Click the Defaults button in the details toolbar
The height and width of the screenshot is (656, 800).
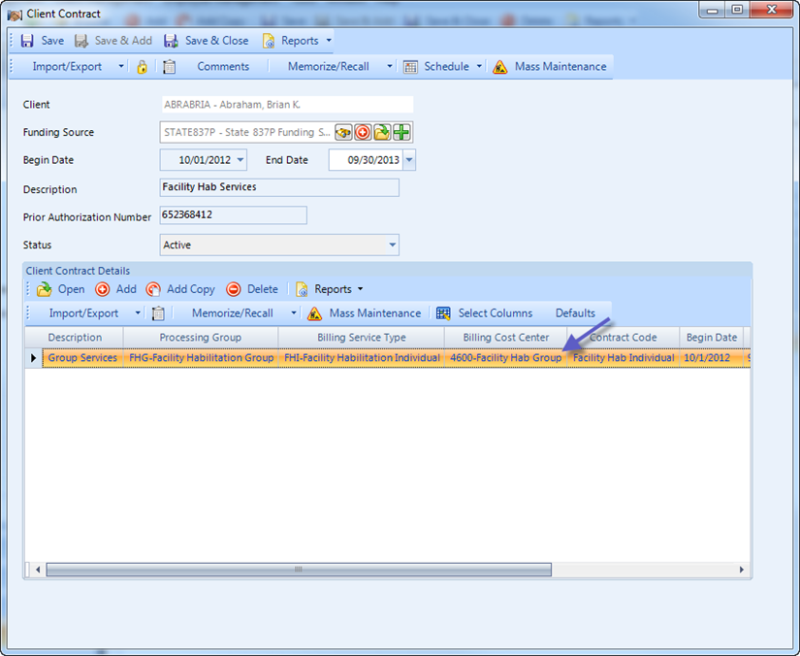[x=575, y=313]
